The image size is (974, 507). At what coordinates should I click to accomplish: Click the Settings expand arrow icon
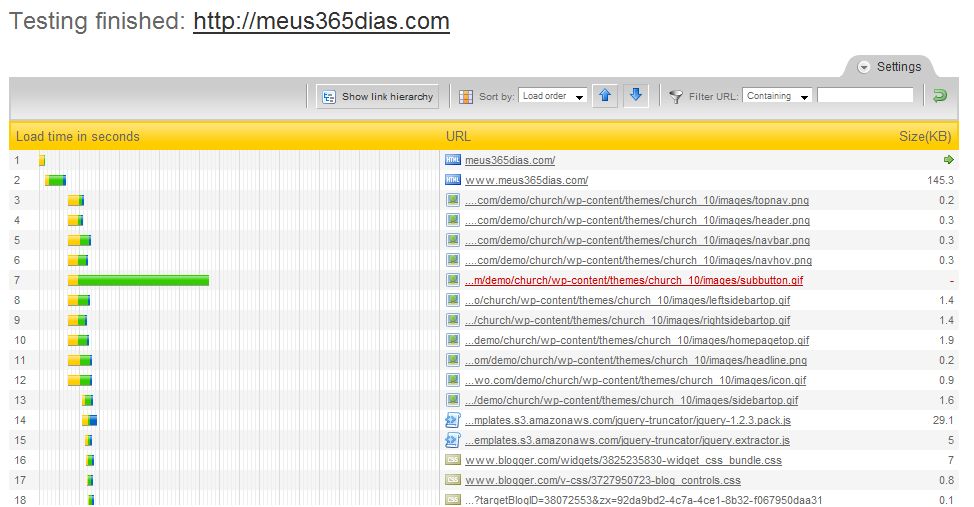pos(863,67)
